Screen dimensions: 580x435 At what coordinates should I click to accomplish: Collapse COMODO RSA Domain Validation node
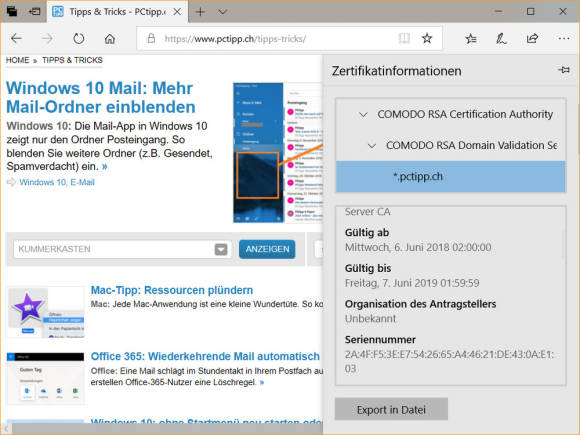[372, 146]
